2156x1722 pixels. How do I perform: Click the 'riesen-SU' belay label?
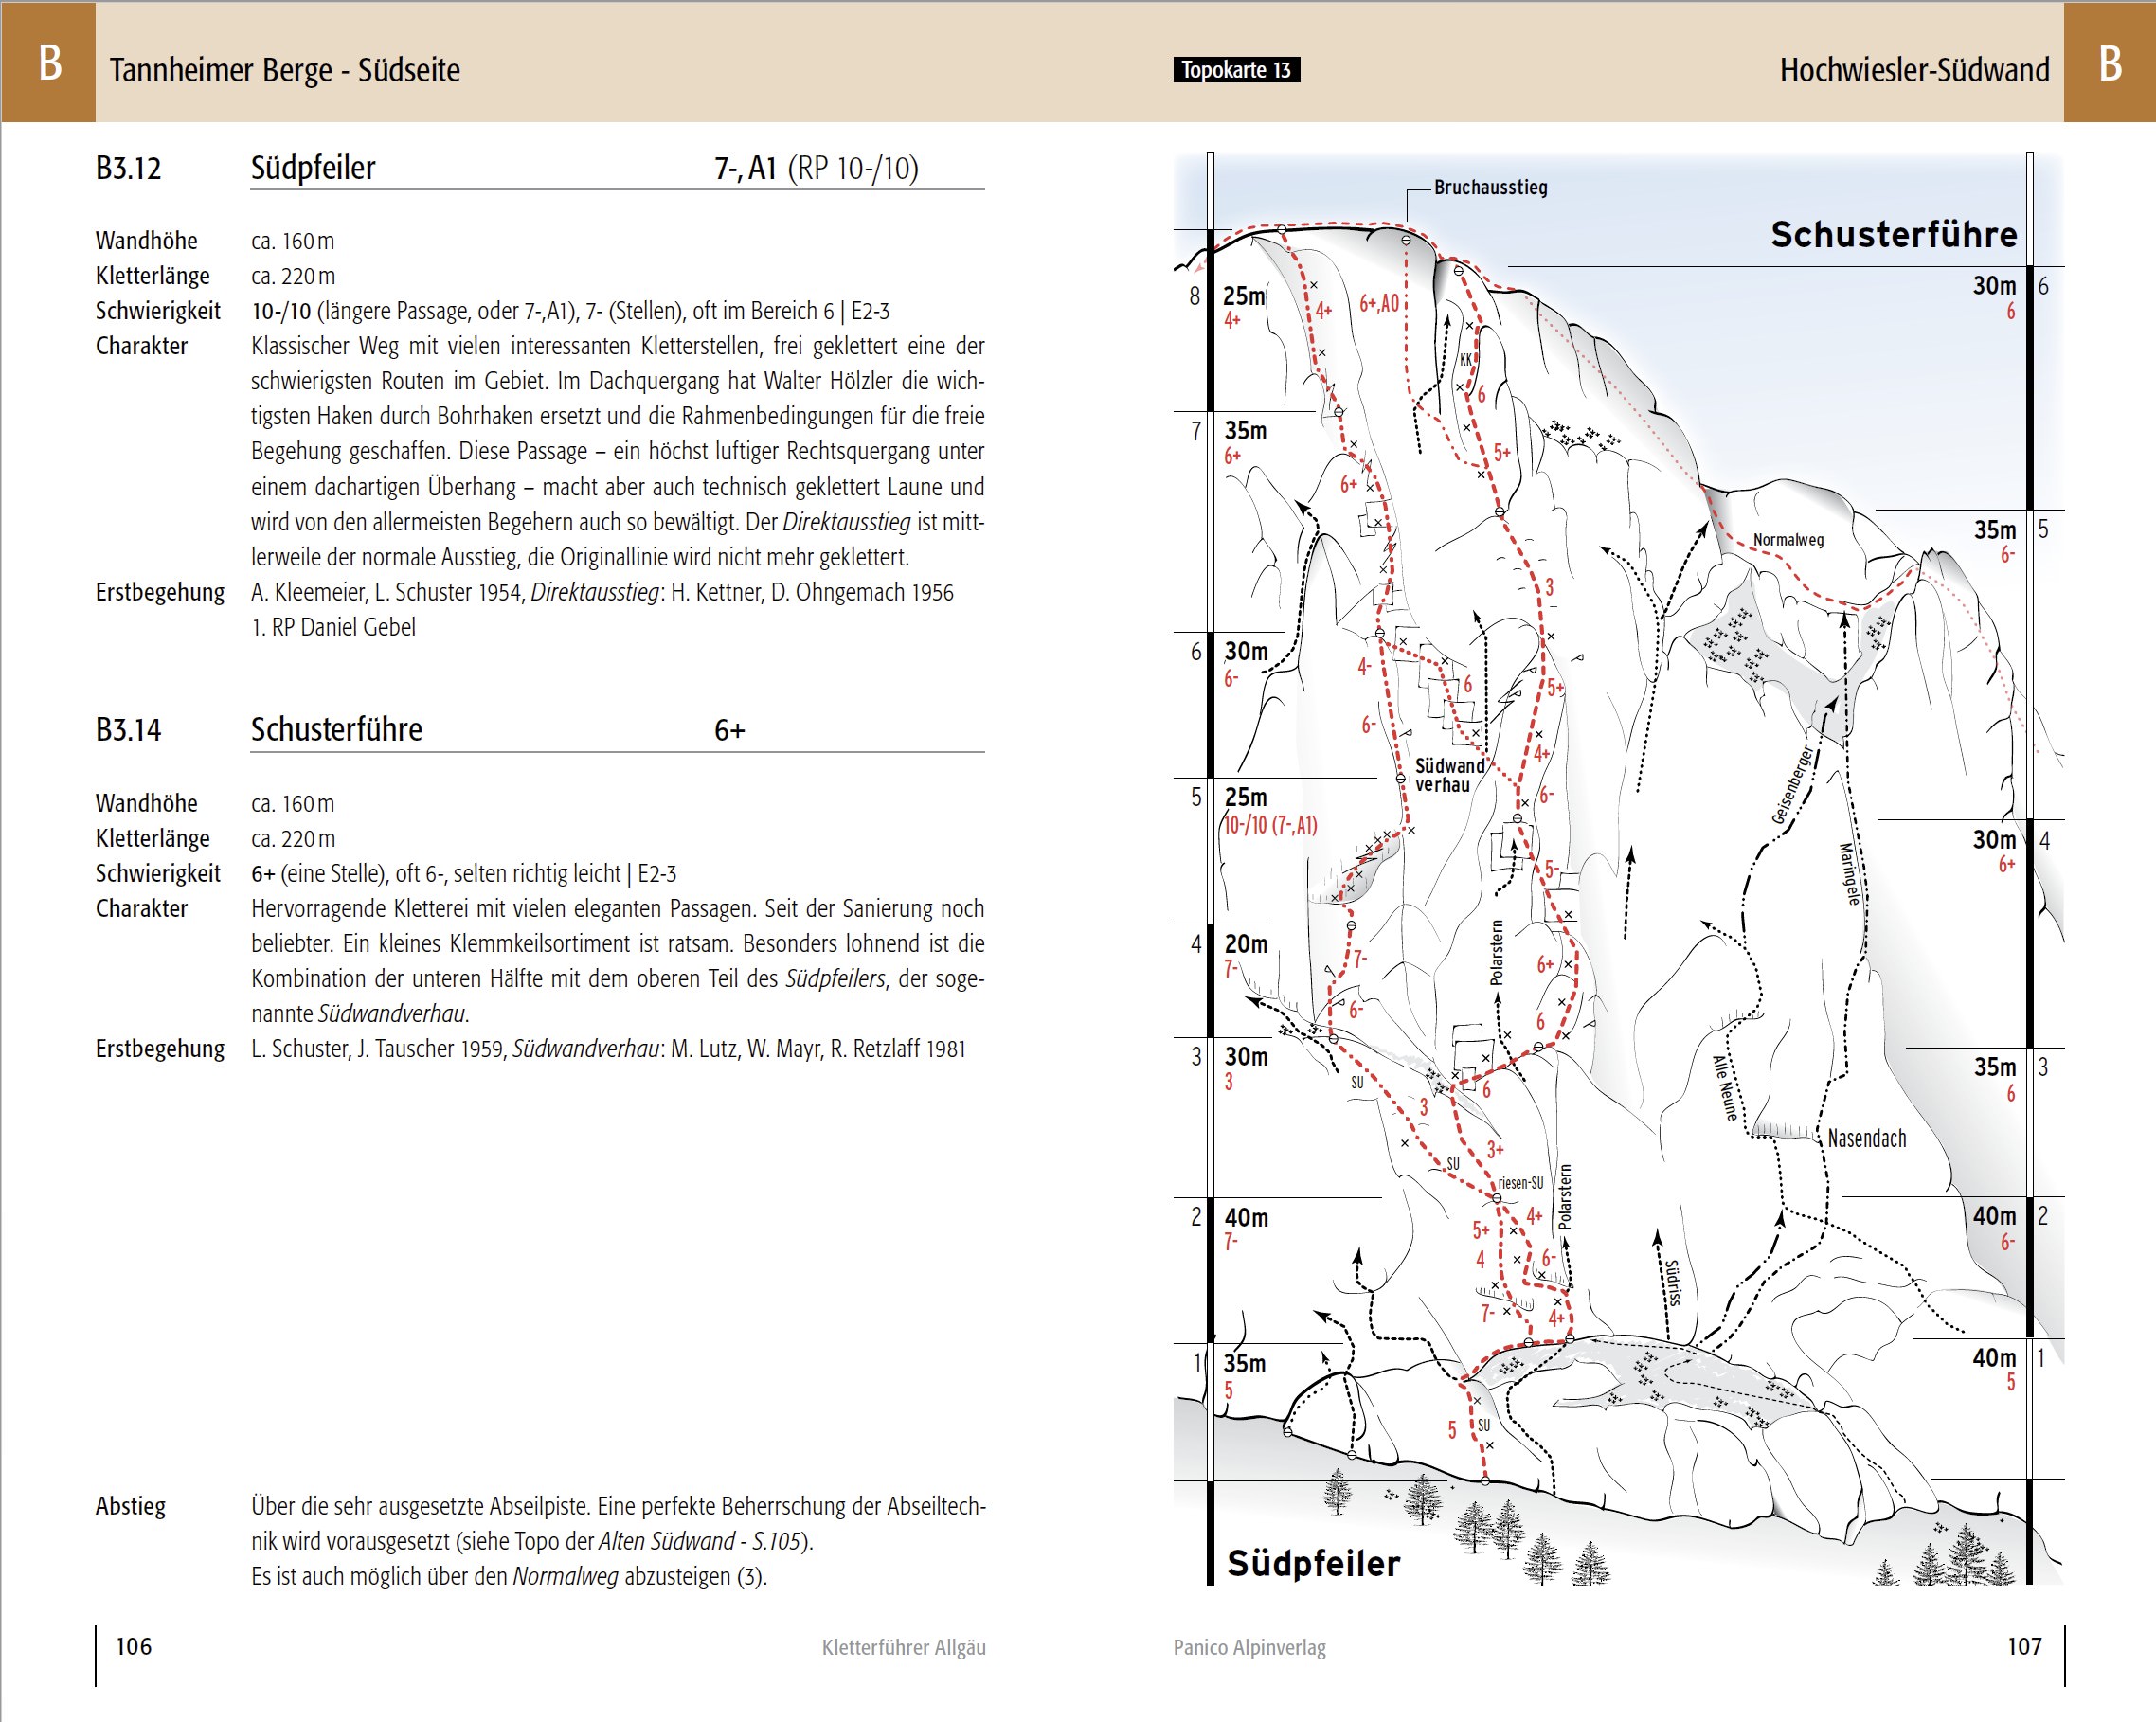pos(1520,1183)
